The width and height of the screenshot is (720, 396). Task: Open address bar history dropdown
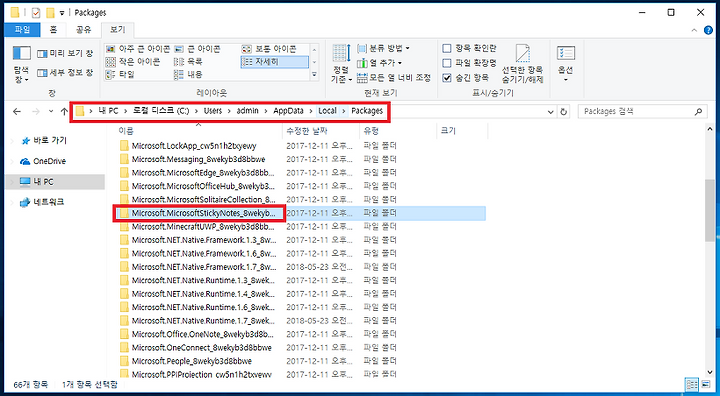tap(551, 111)
